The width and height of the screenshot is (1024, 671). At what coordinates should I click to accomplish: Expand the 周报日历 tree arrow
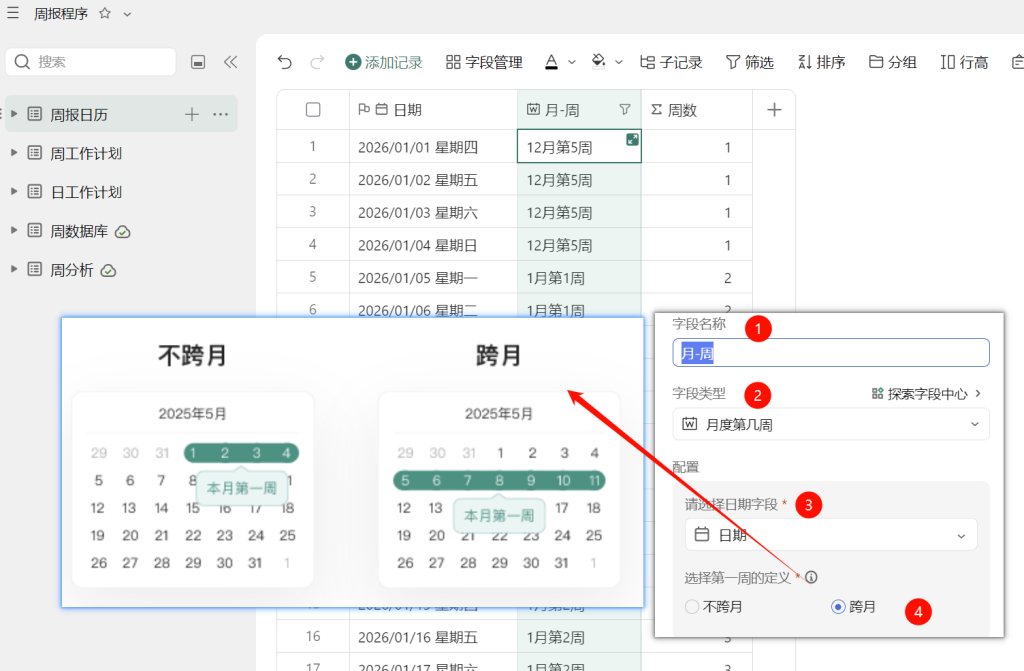coord(14,114)
